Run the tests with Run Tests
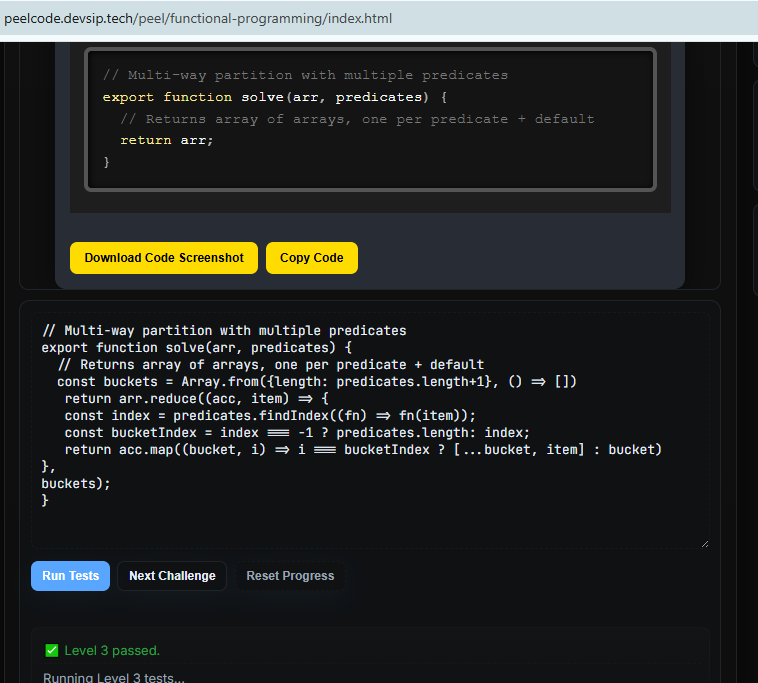The image size is (758, 683). [71, 576]
